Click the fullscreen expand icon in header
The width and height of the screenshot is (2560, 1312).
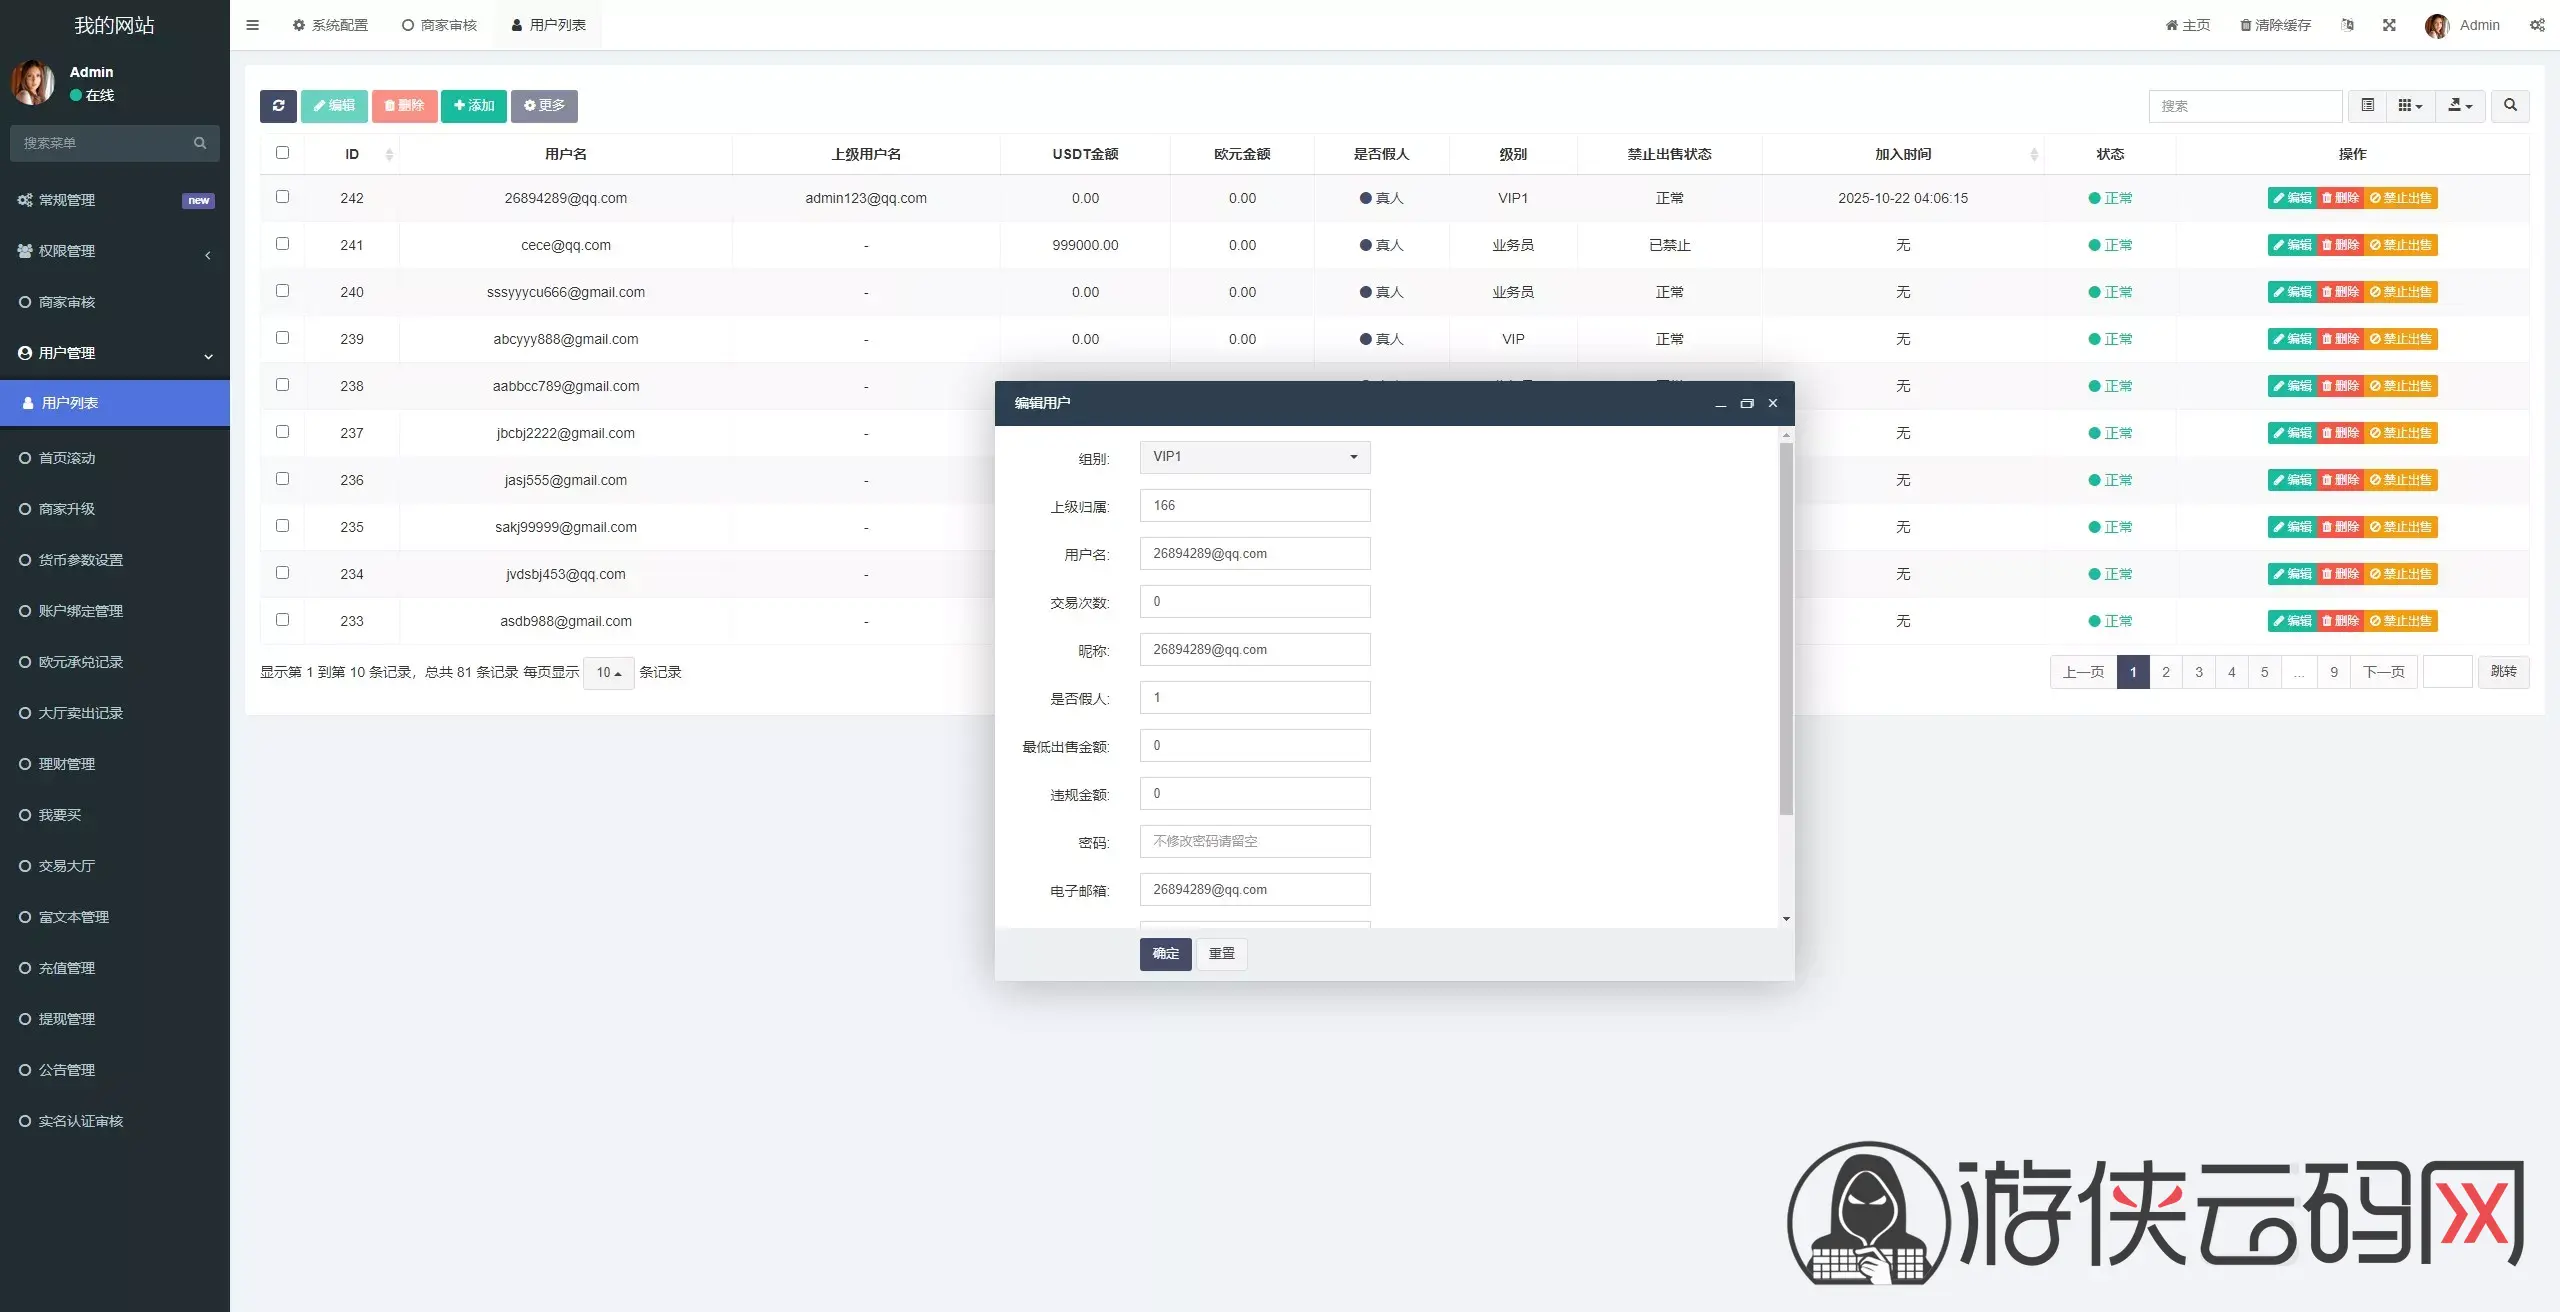(2389, 25)
